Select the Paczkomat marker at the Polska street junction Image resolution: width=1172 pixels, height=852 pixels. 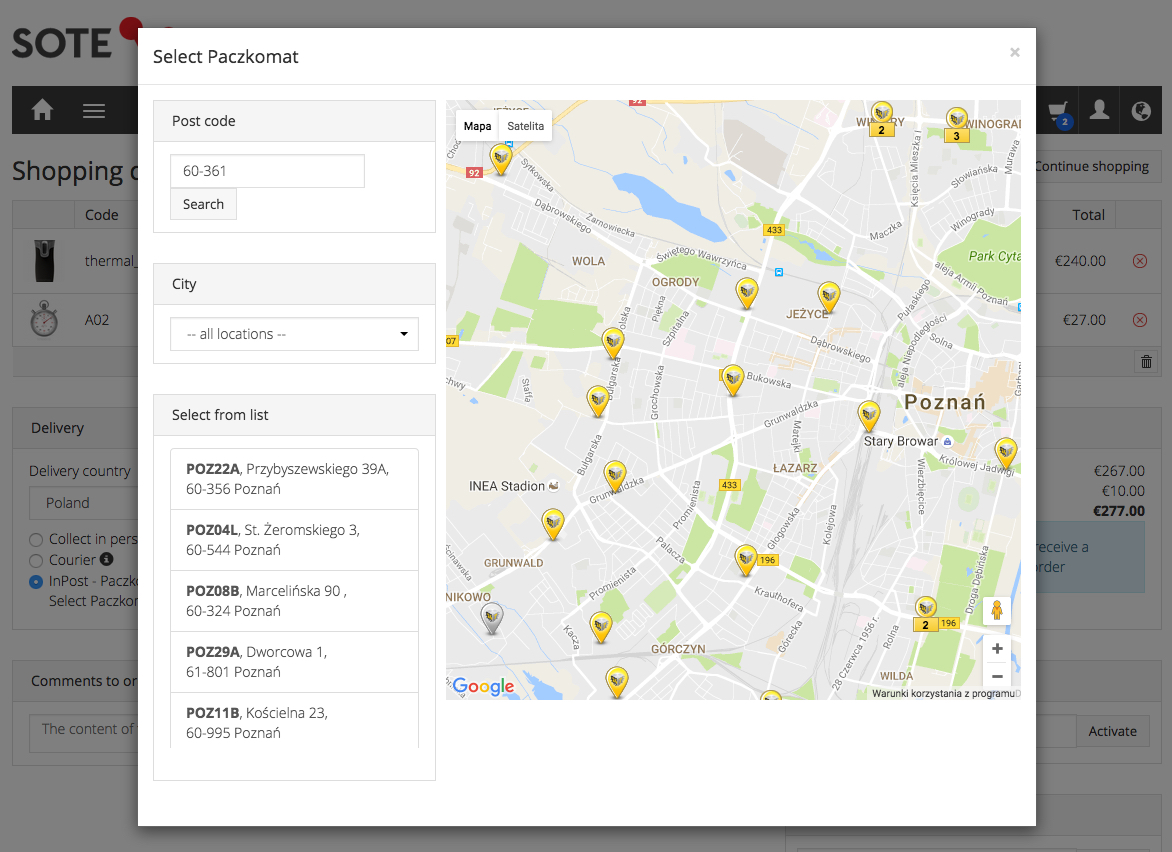613,344
